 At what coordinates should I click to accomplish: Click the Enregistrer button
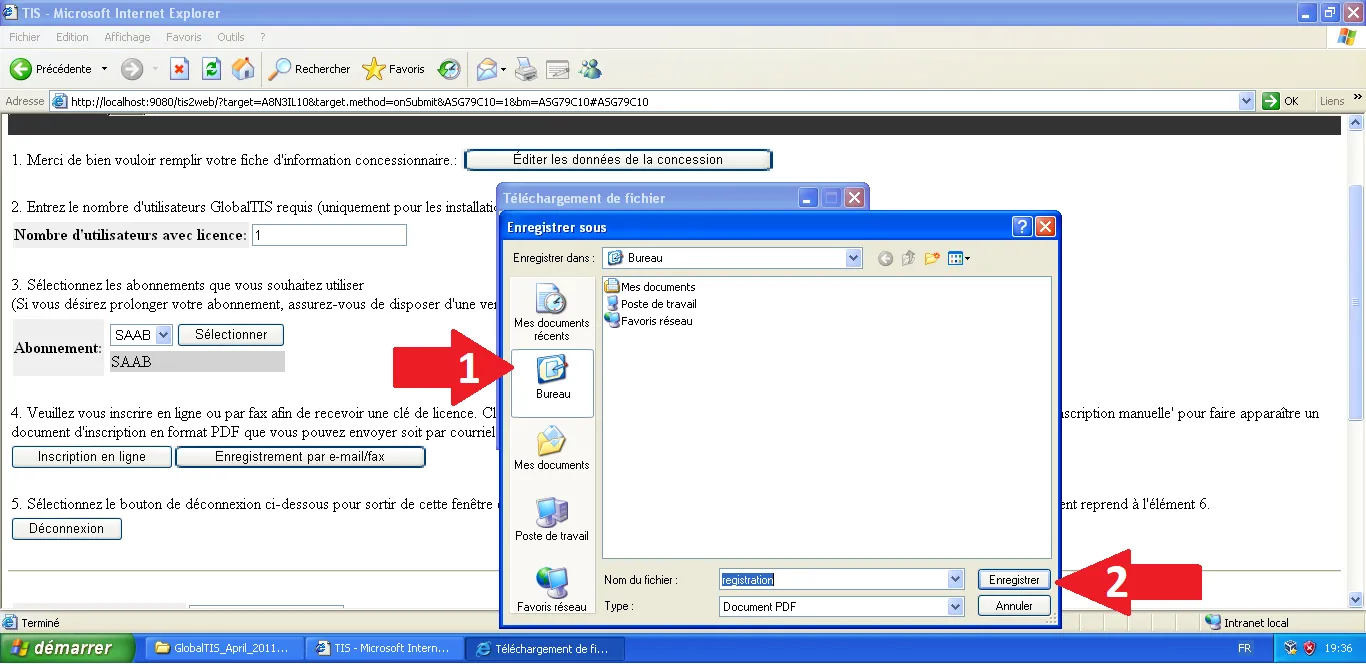(x=1013, y=579)
